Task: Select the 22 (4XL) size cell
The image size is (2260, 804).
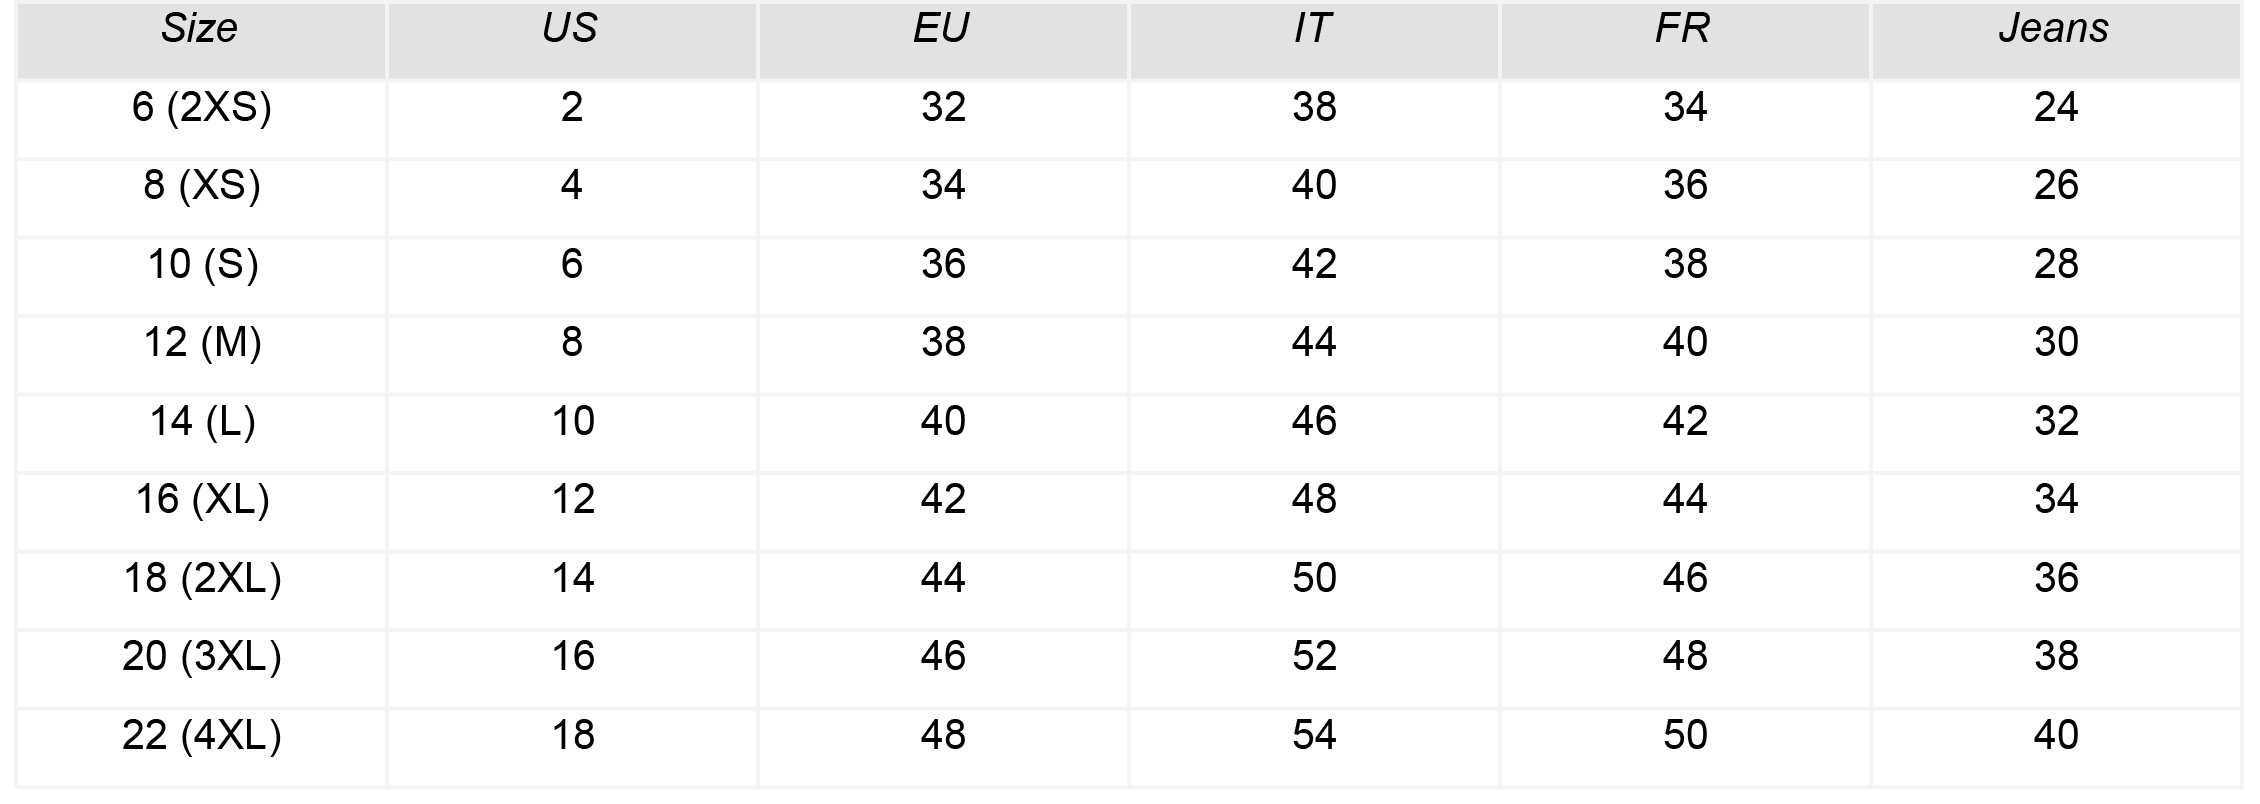Action: pyautogui.click(x=201, y=748)
